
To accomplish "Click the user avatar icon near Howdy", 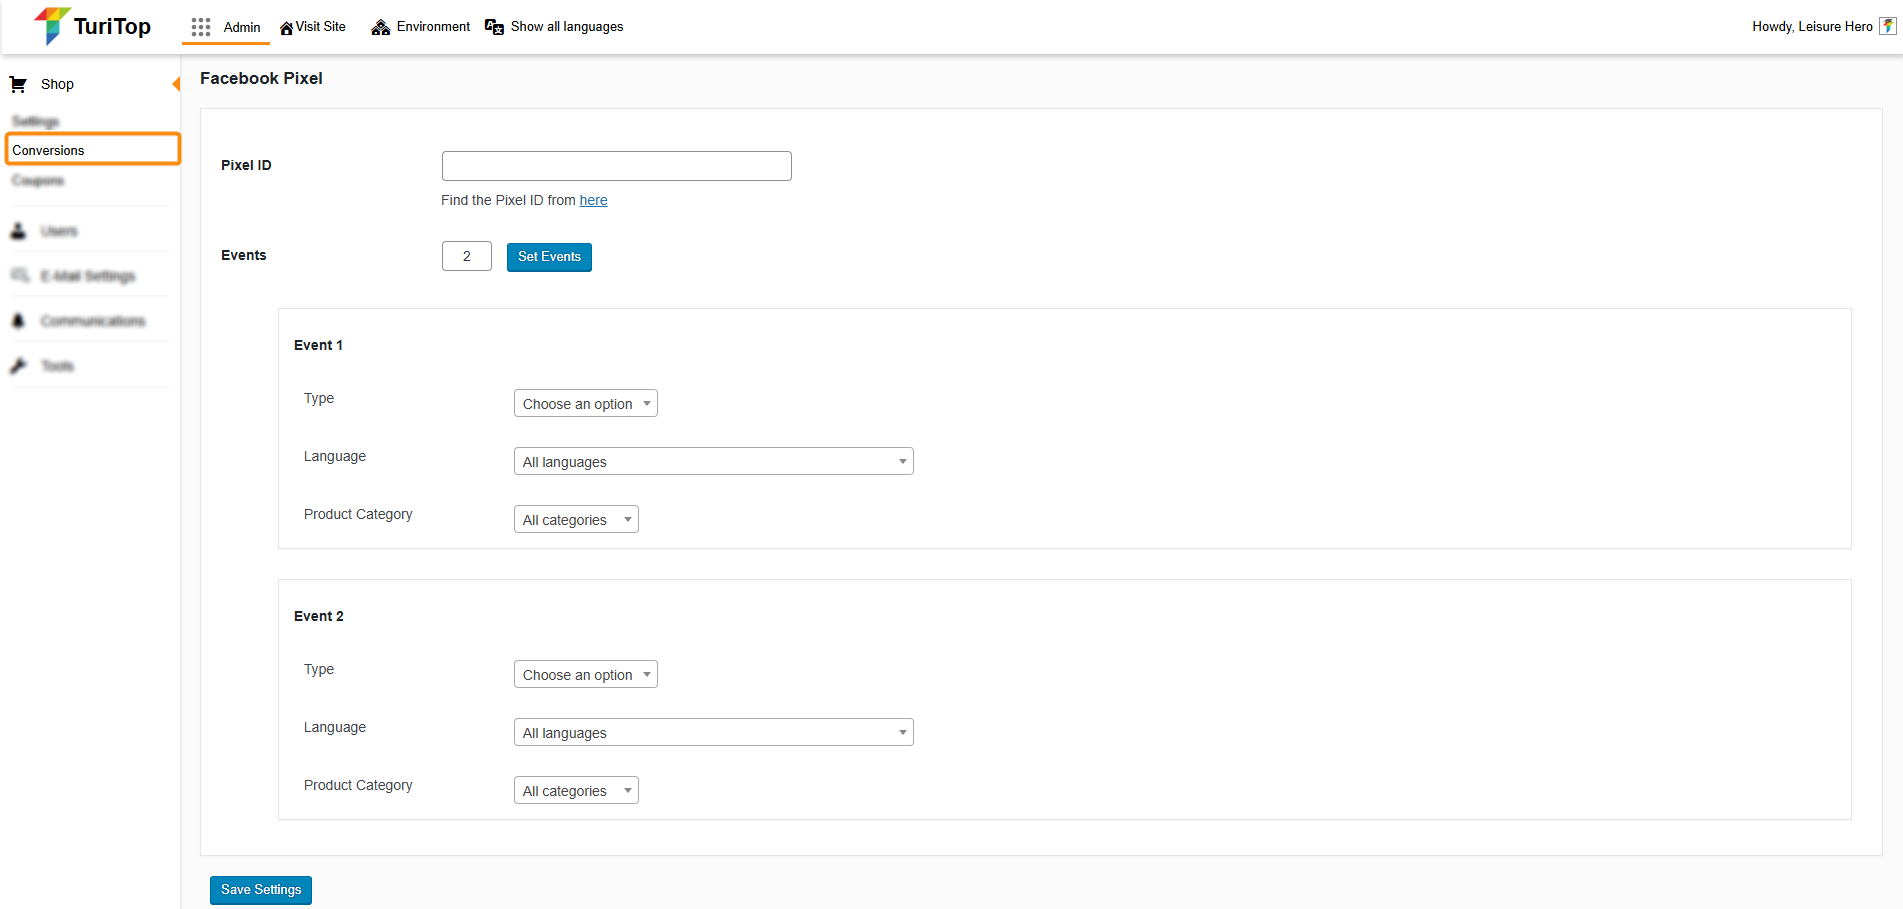I will (1887, 27).
